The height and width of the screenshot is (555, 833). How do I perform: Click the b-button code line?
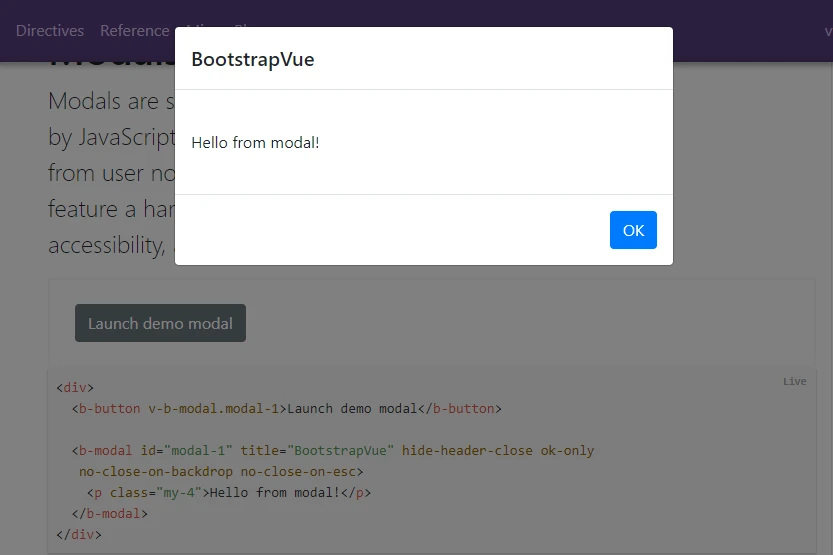287,408
